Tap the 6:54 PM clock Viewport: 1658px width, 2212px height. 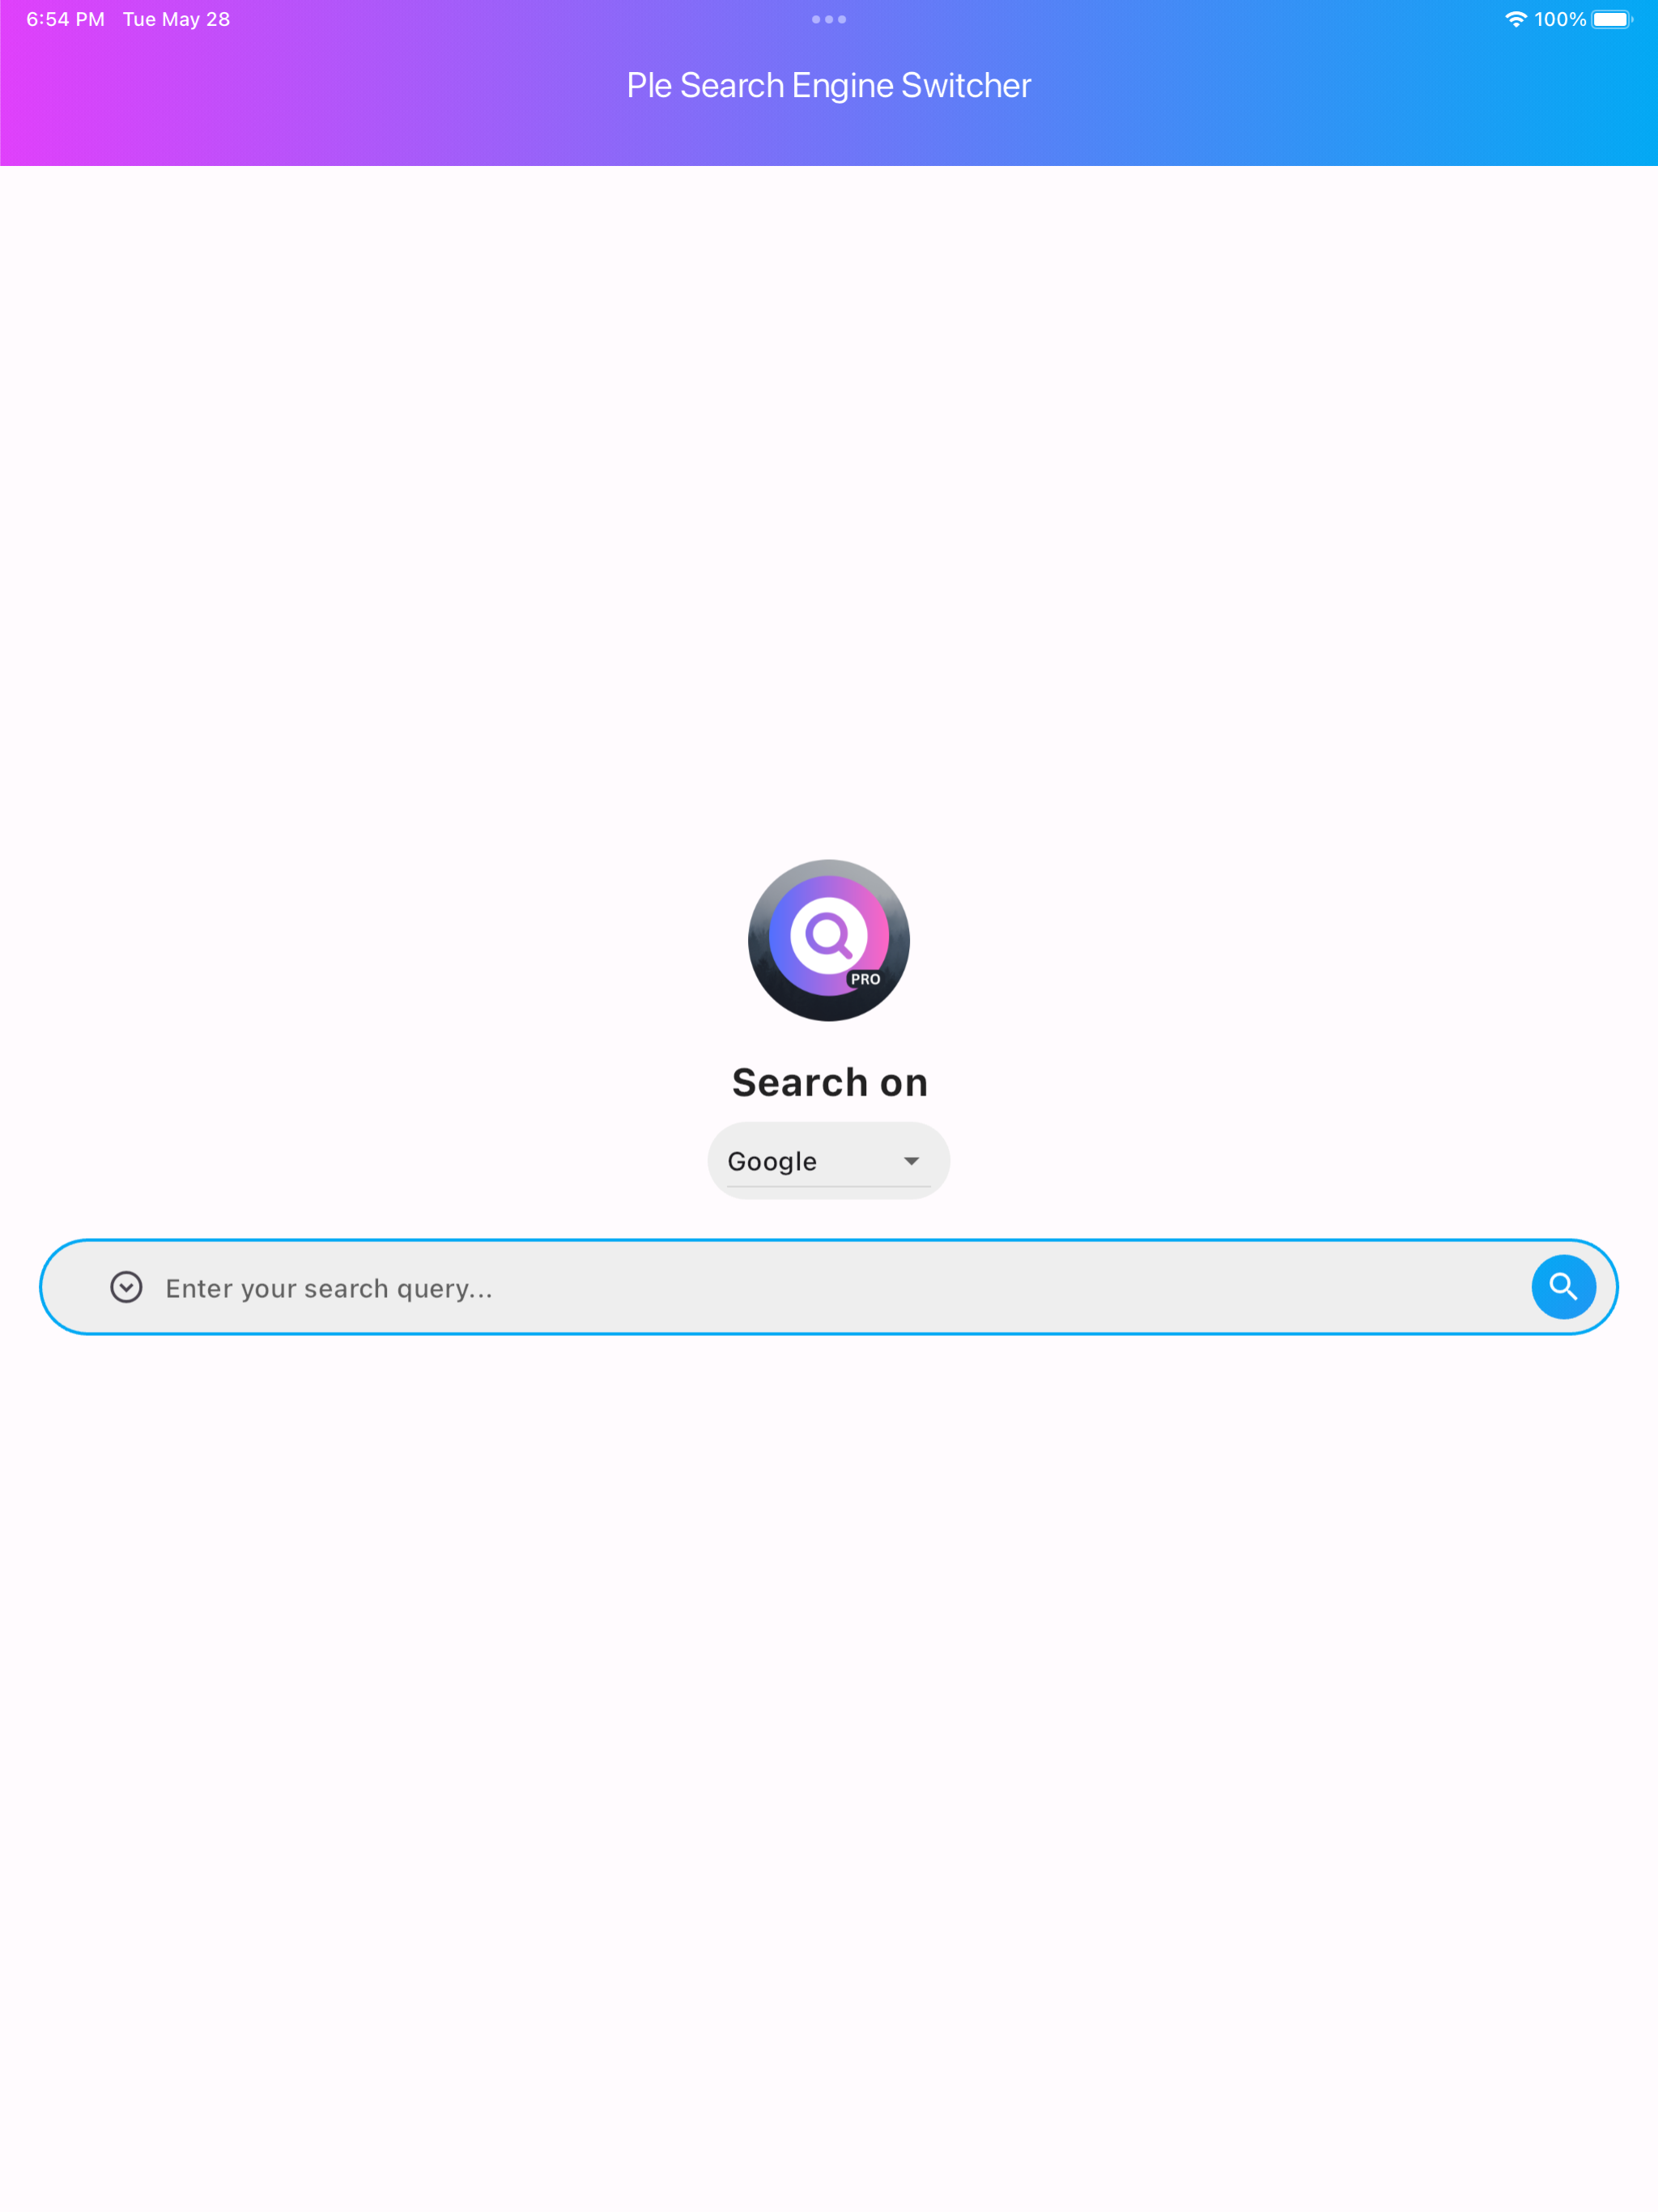pos(65,19)
